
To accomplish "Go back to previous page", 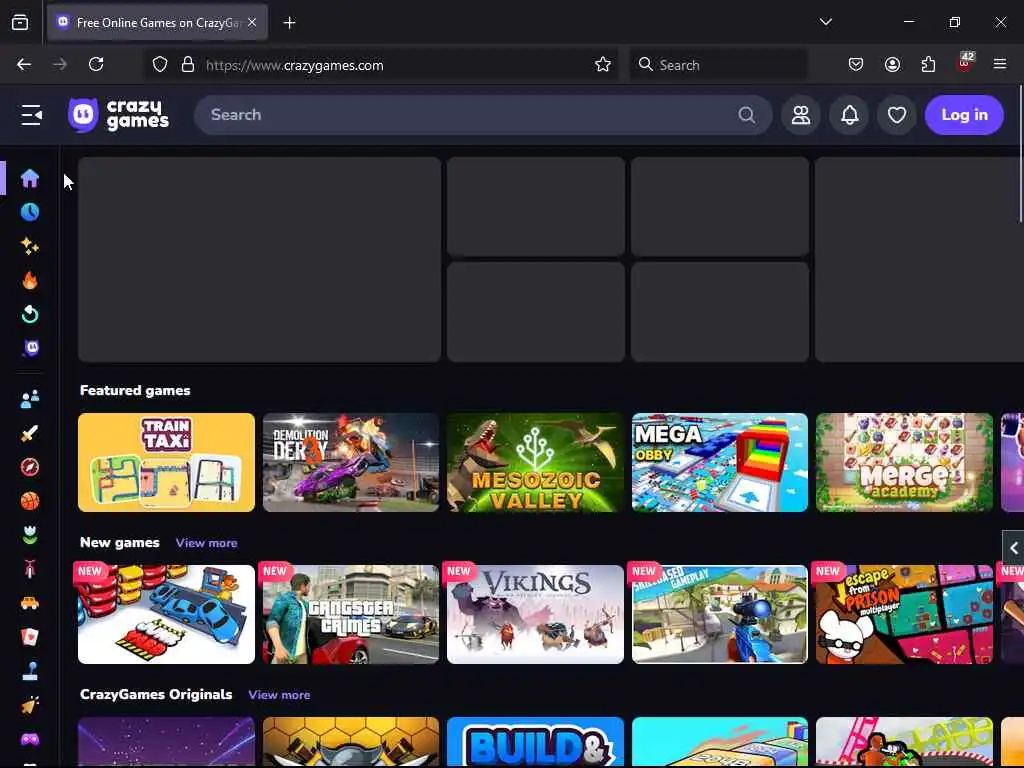I will click(x=24, y=64).
